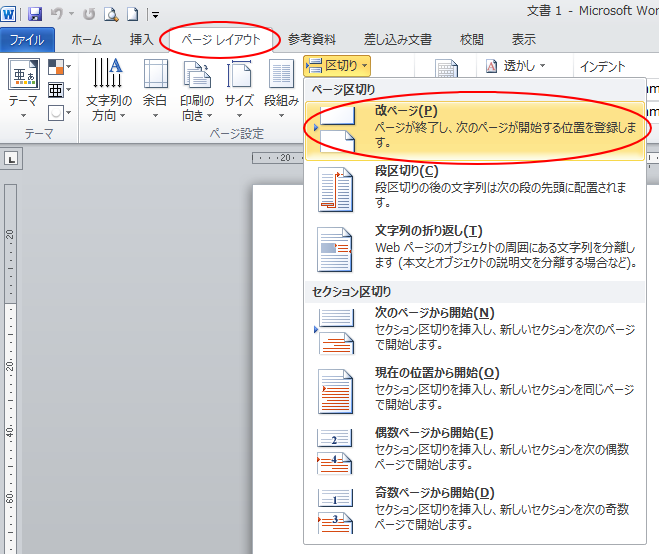Open theme effects dropdown
659x554 pixels.
tap(59, 113)
